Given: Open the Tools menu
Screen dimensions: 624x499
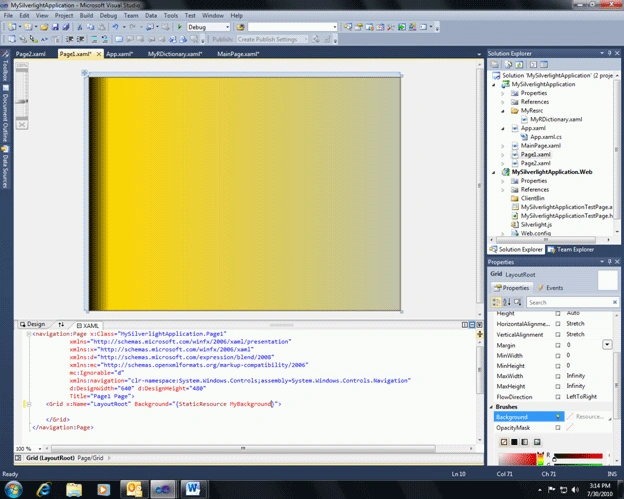Looking at the screenshot, I should 171,16.
